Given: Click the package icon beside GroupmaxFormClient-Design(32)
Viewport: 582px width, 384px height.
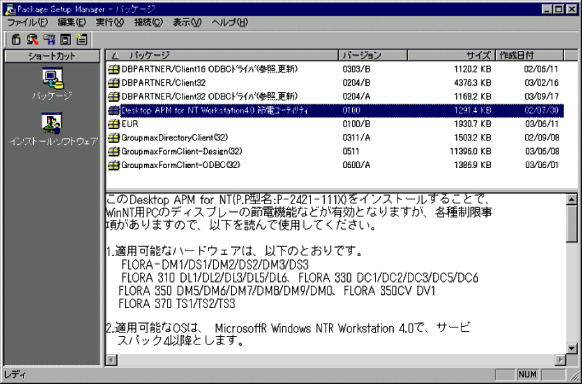Looking at the screenshot, I should [x=114, y=151].
